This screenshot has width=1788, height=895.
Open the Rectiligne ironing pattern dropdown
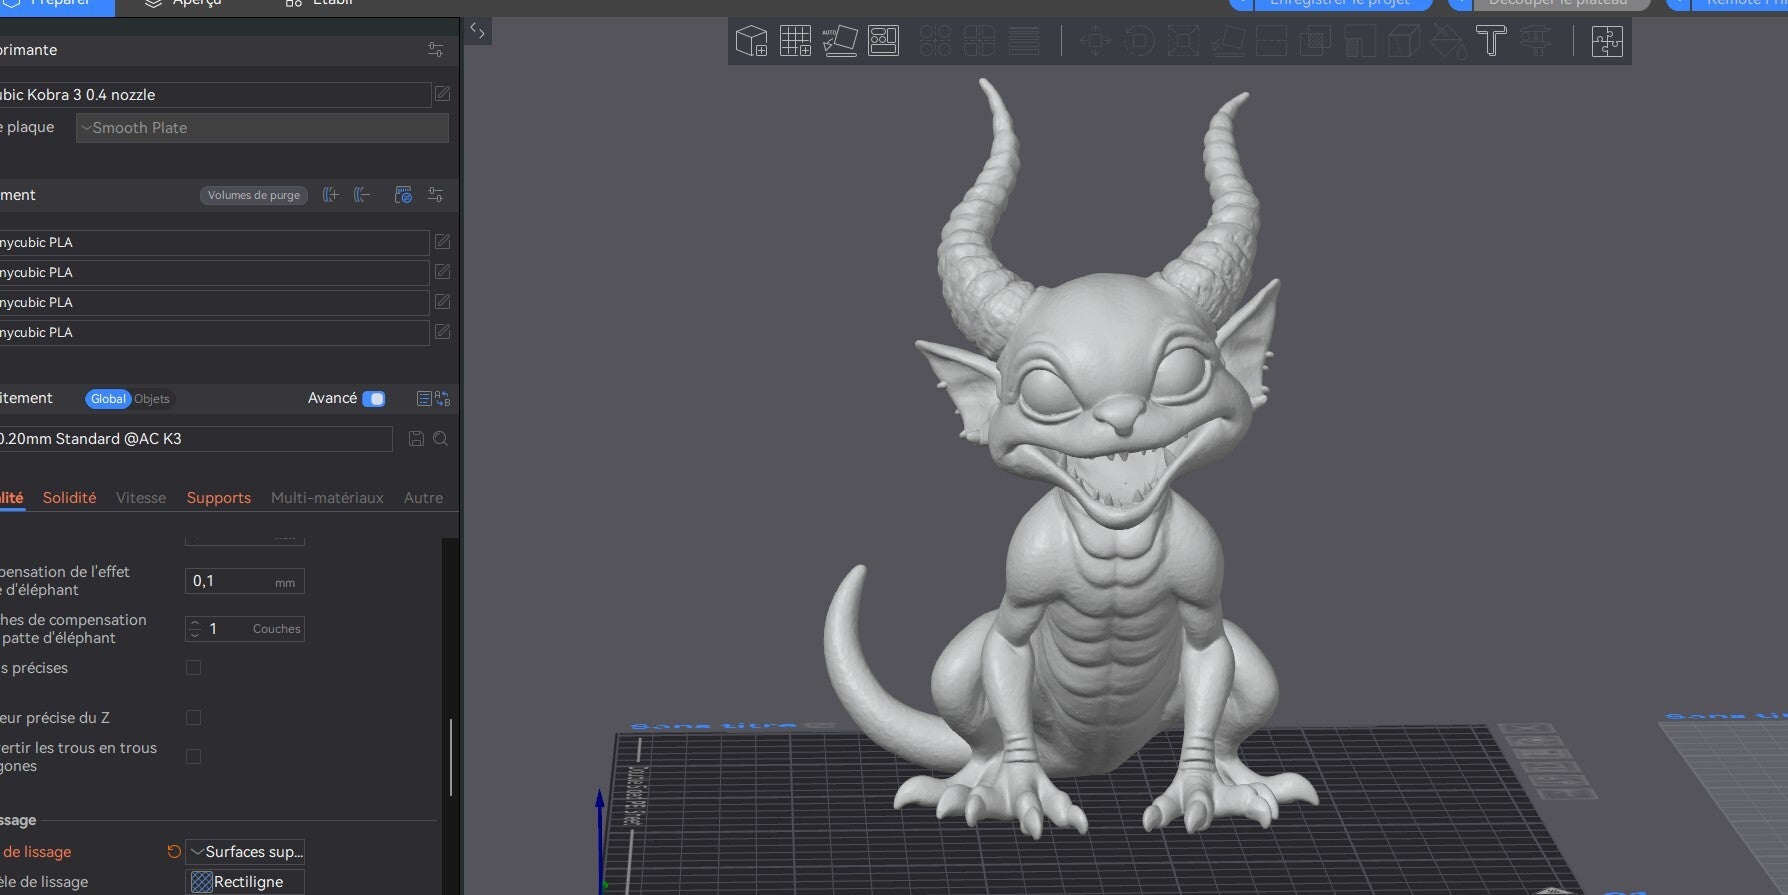245,882
